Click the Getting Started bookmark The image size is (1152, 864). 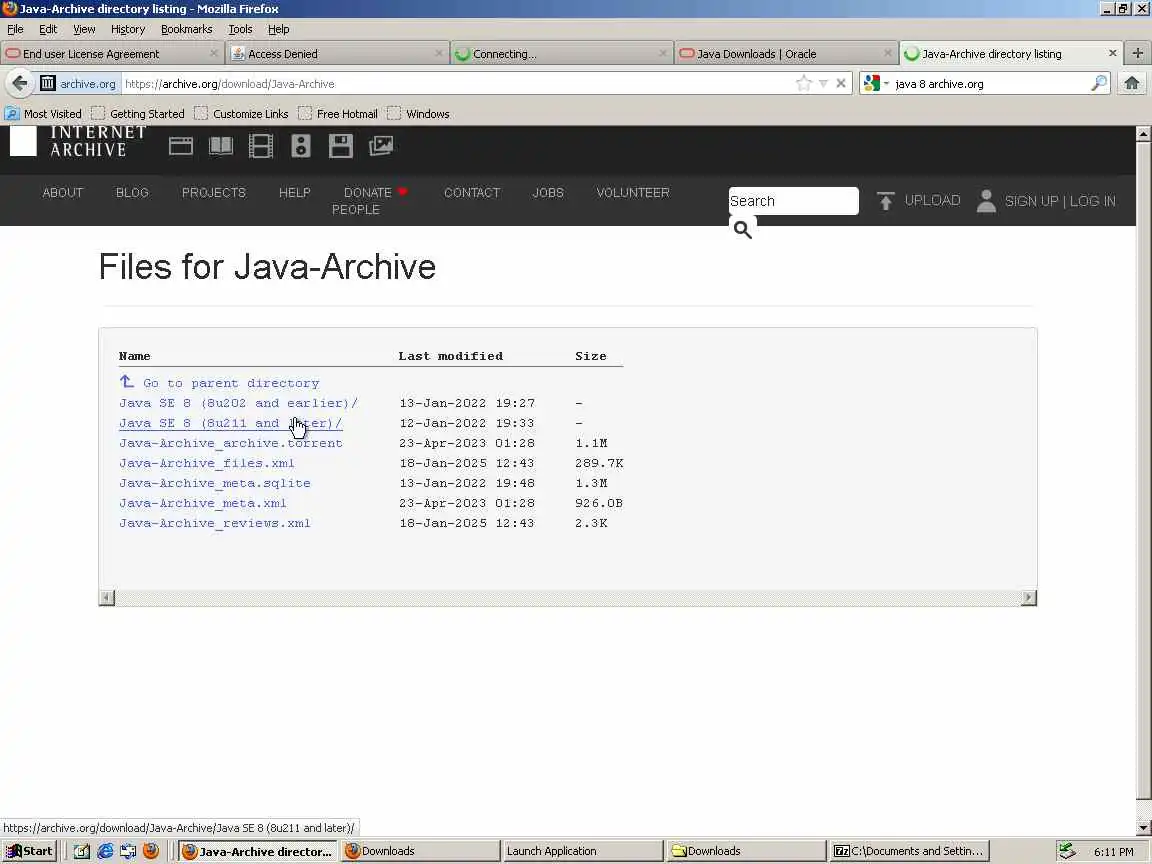138,114
